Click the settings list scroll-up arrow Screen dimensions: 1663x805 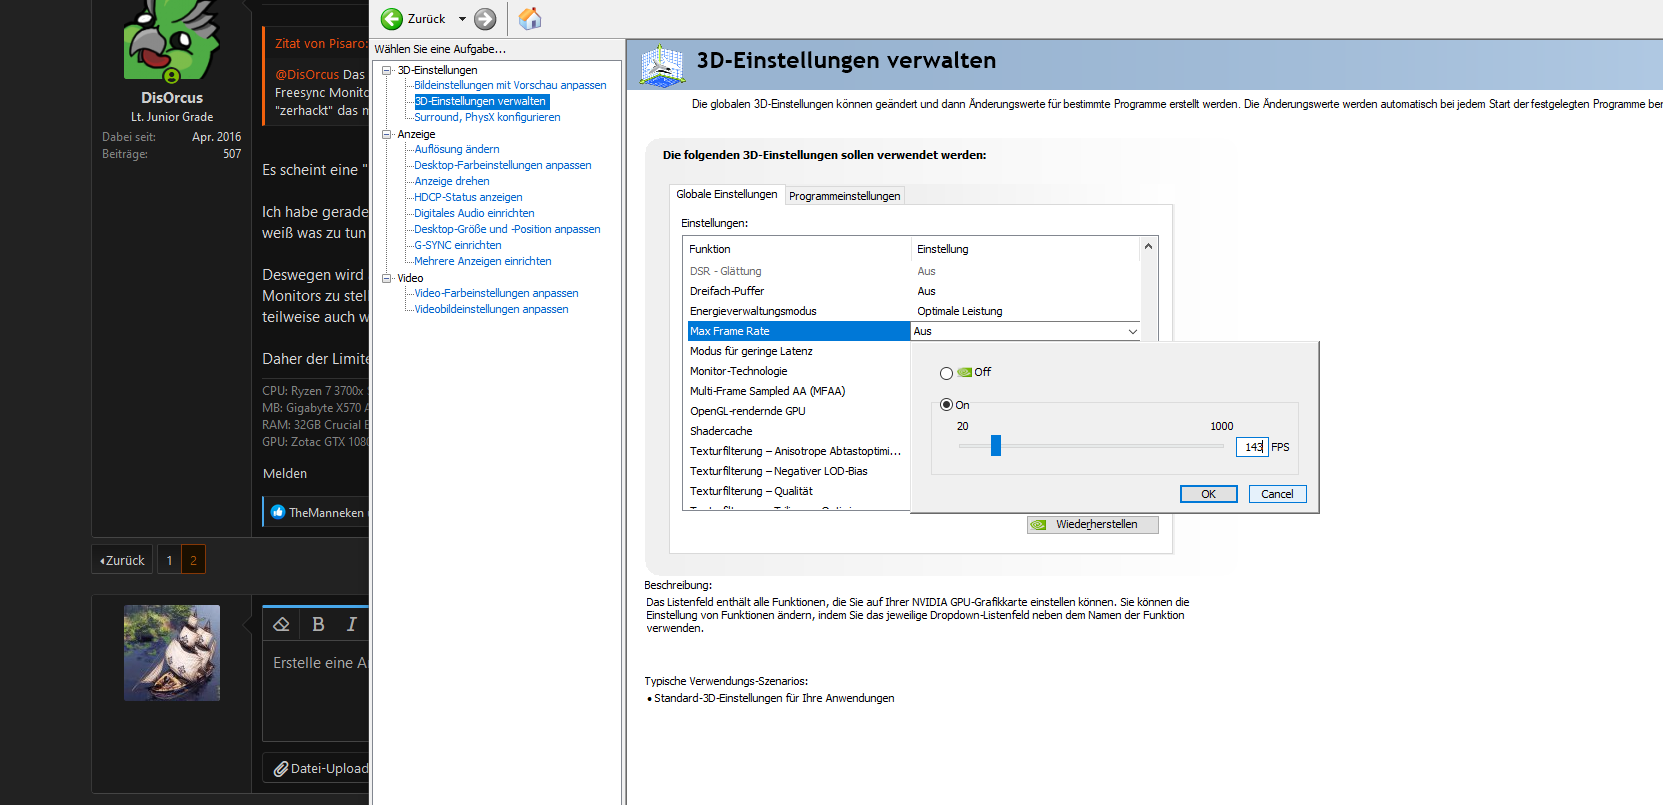click(x=1148, y=246)
